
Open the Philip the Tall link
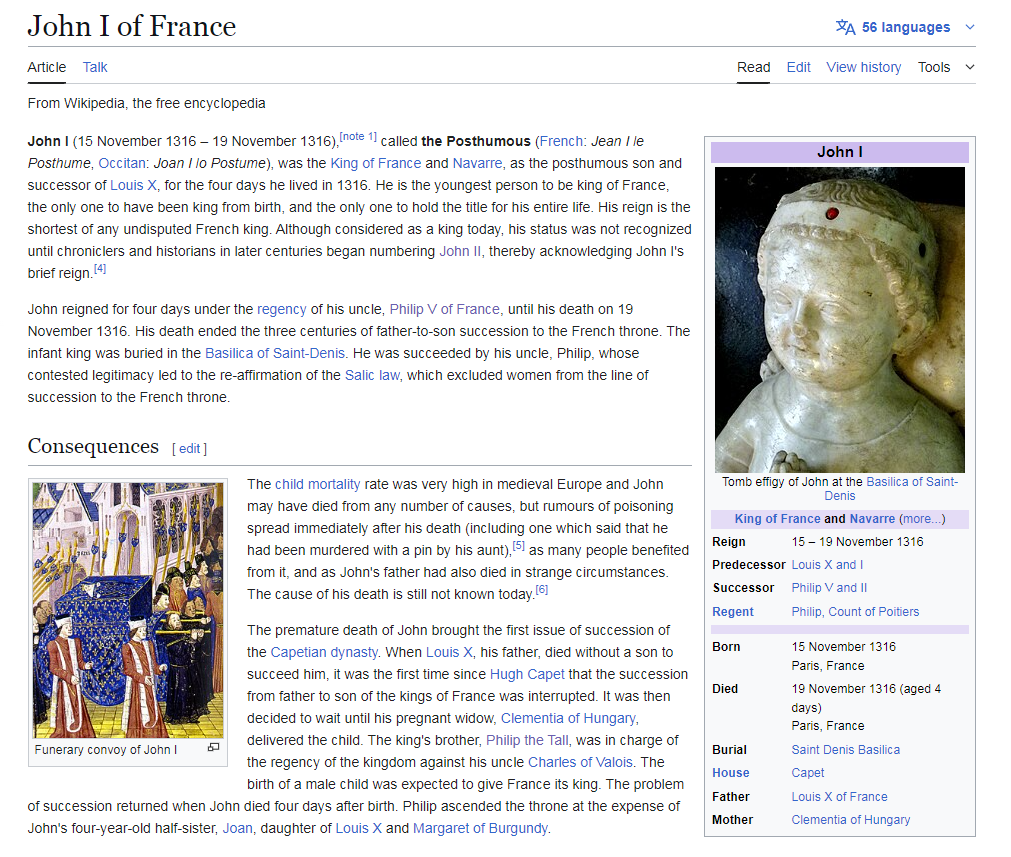point(527,740)
